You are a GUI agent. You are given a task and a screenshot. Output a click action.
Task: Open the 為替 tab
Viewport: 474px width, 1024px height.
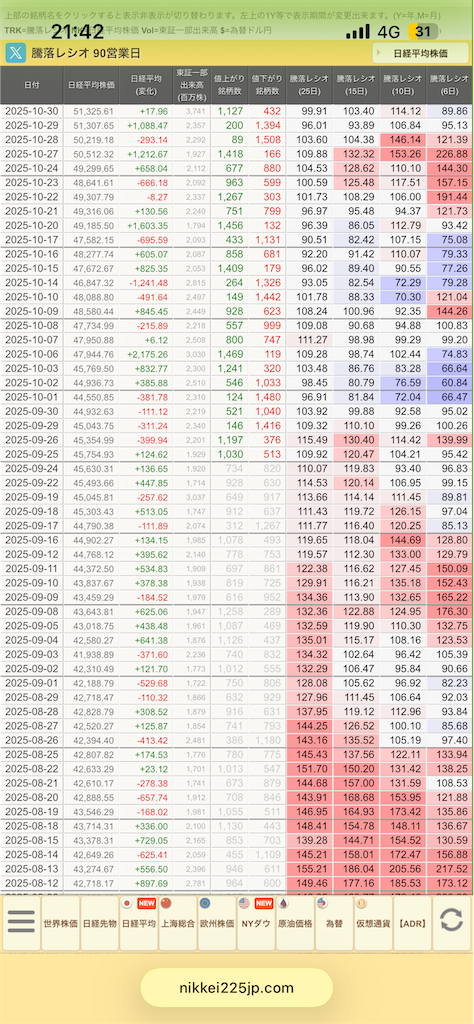tap(334, 923)
